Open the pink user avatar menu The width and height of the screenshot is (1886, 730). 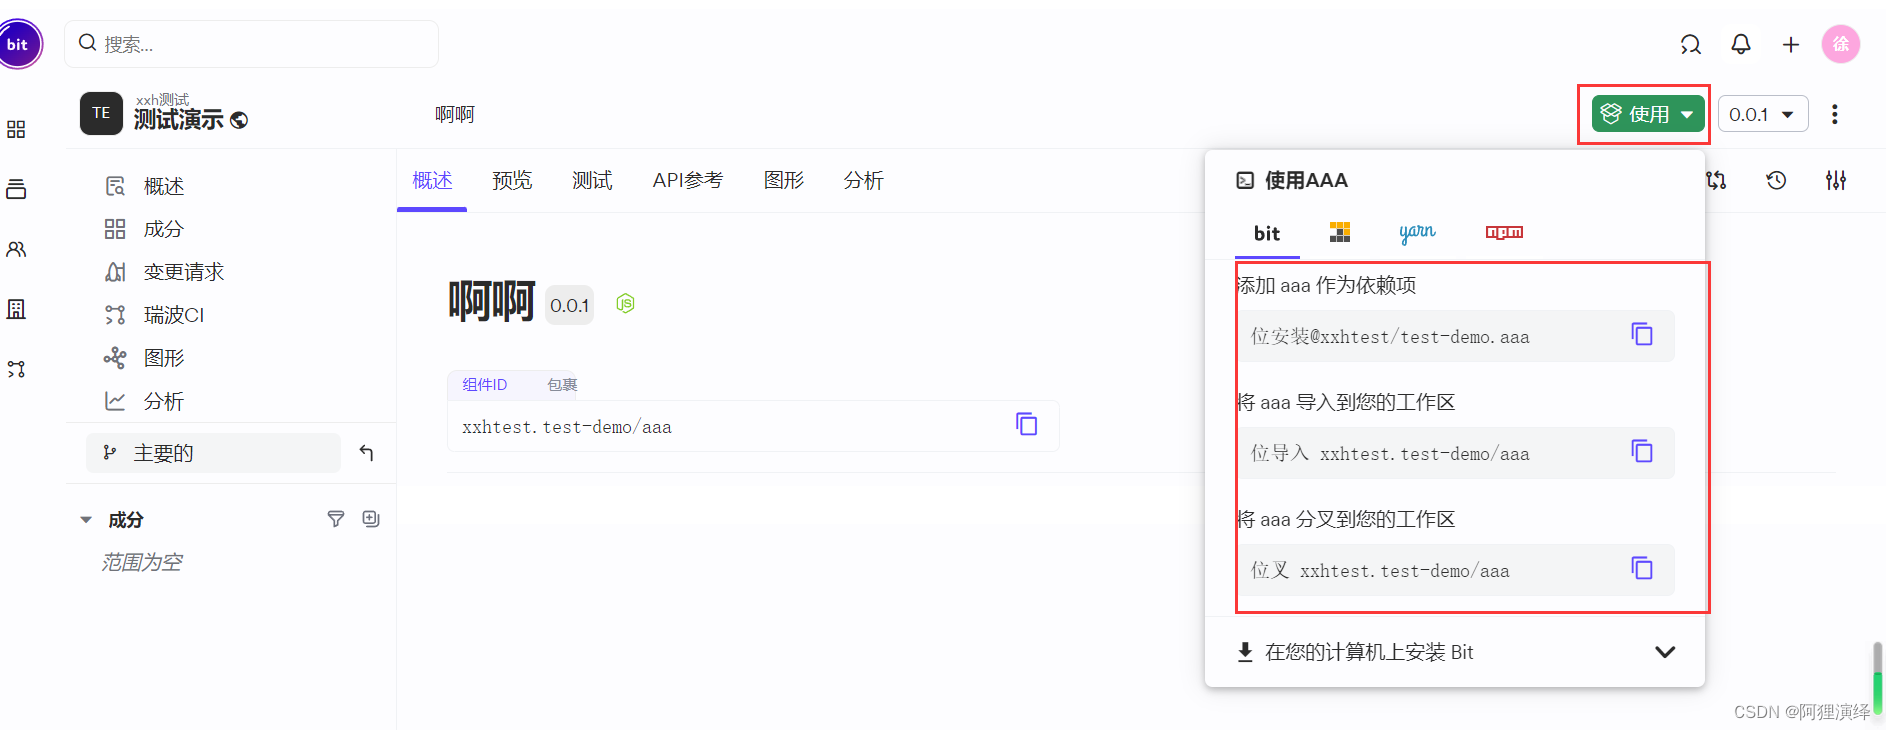tap(1841, 44)
